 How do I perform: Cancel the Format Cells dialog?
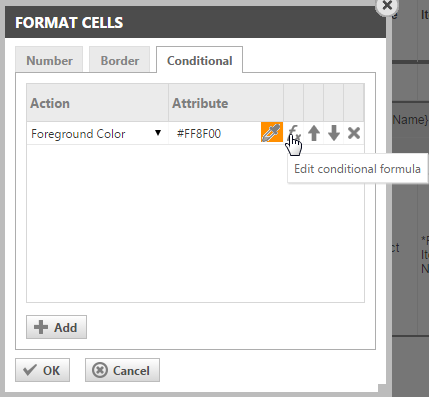(122, 370)
